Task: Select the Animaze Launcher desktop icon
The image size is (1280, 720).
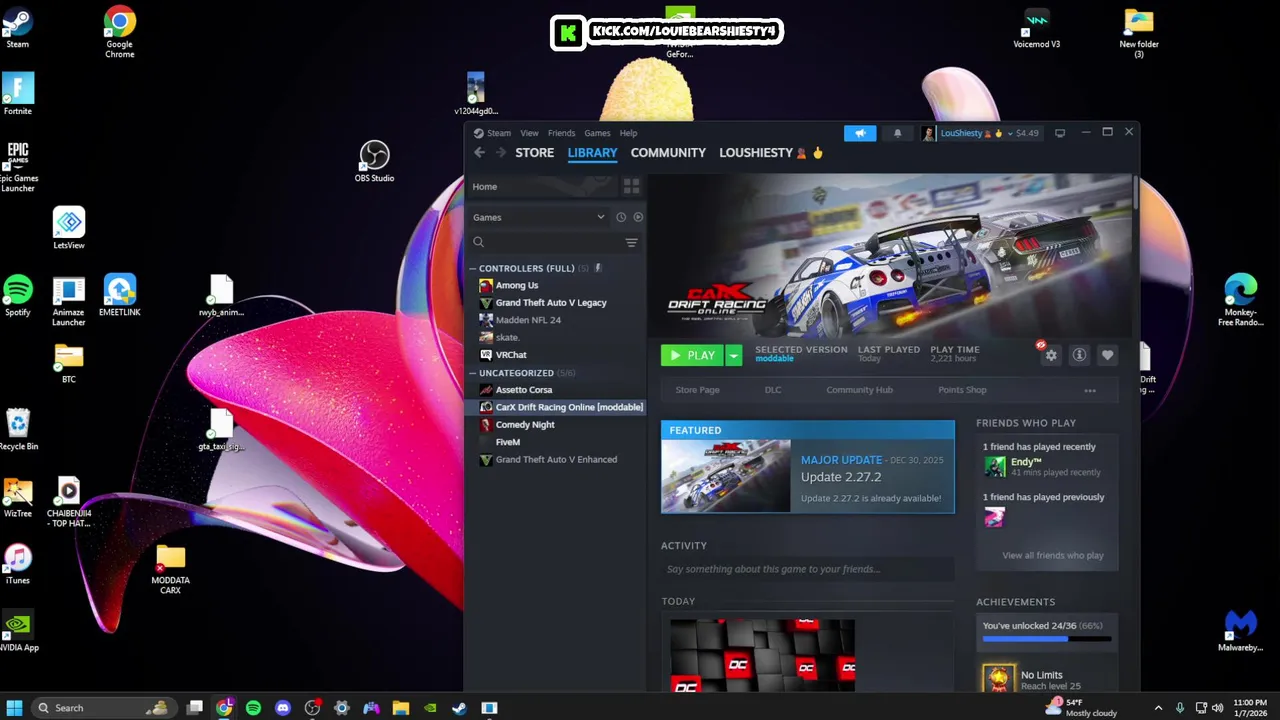Action: coord(69,301)
